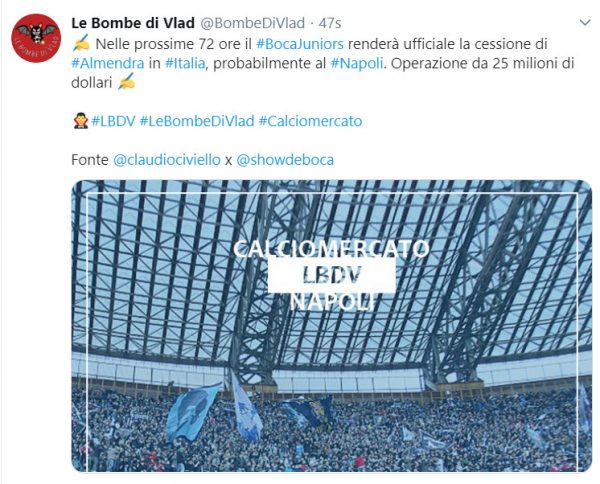Click the vampire emoji before #LBDV
The image size is (600, 484).
[80, 121]
